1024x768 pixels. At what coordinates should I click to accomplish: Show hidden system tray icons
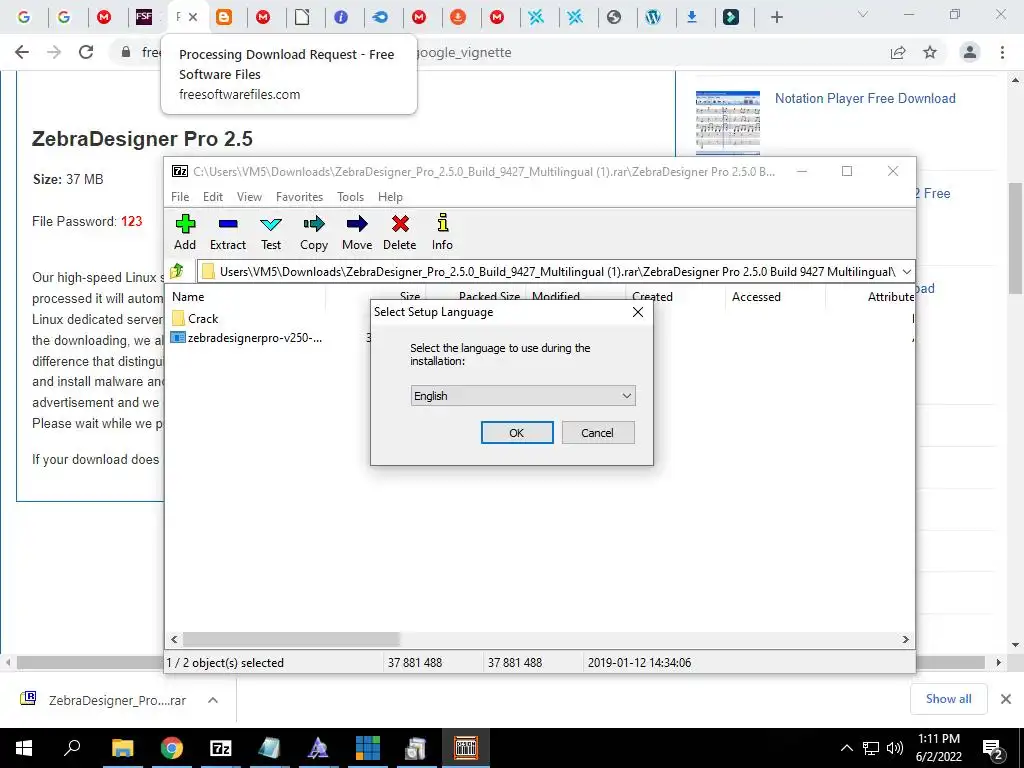[x=846, y=748]
